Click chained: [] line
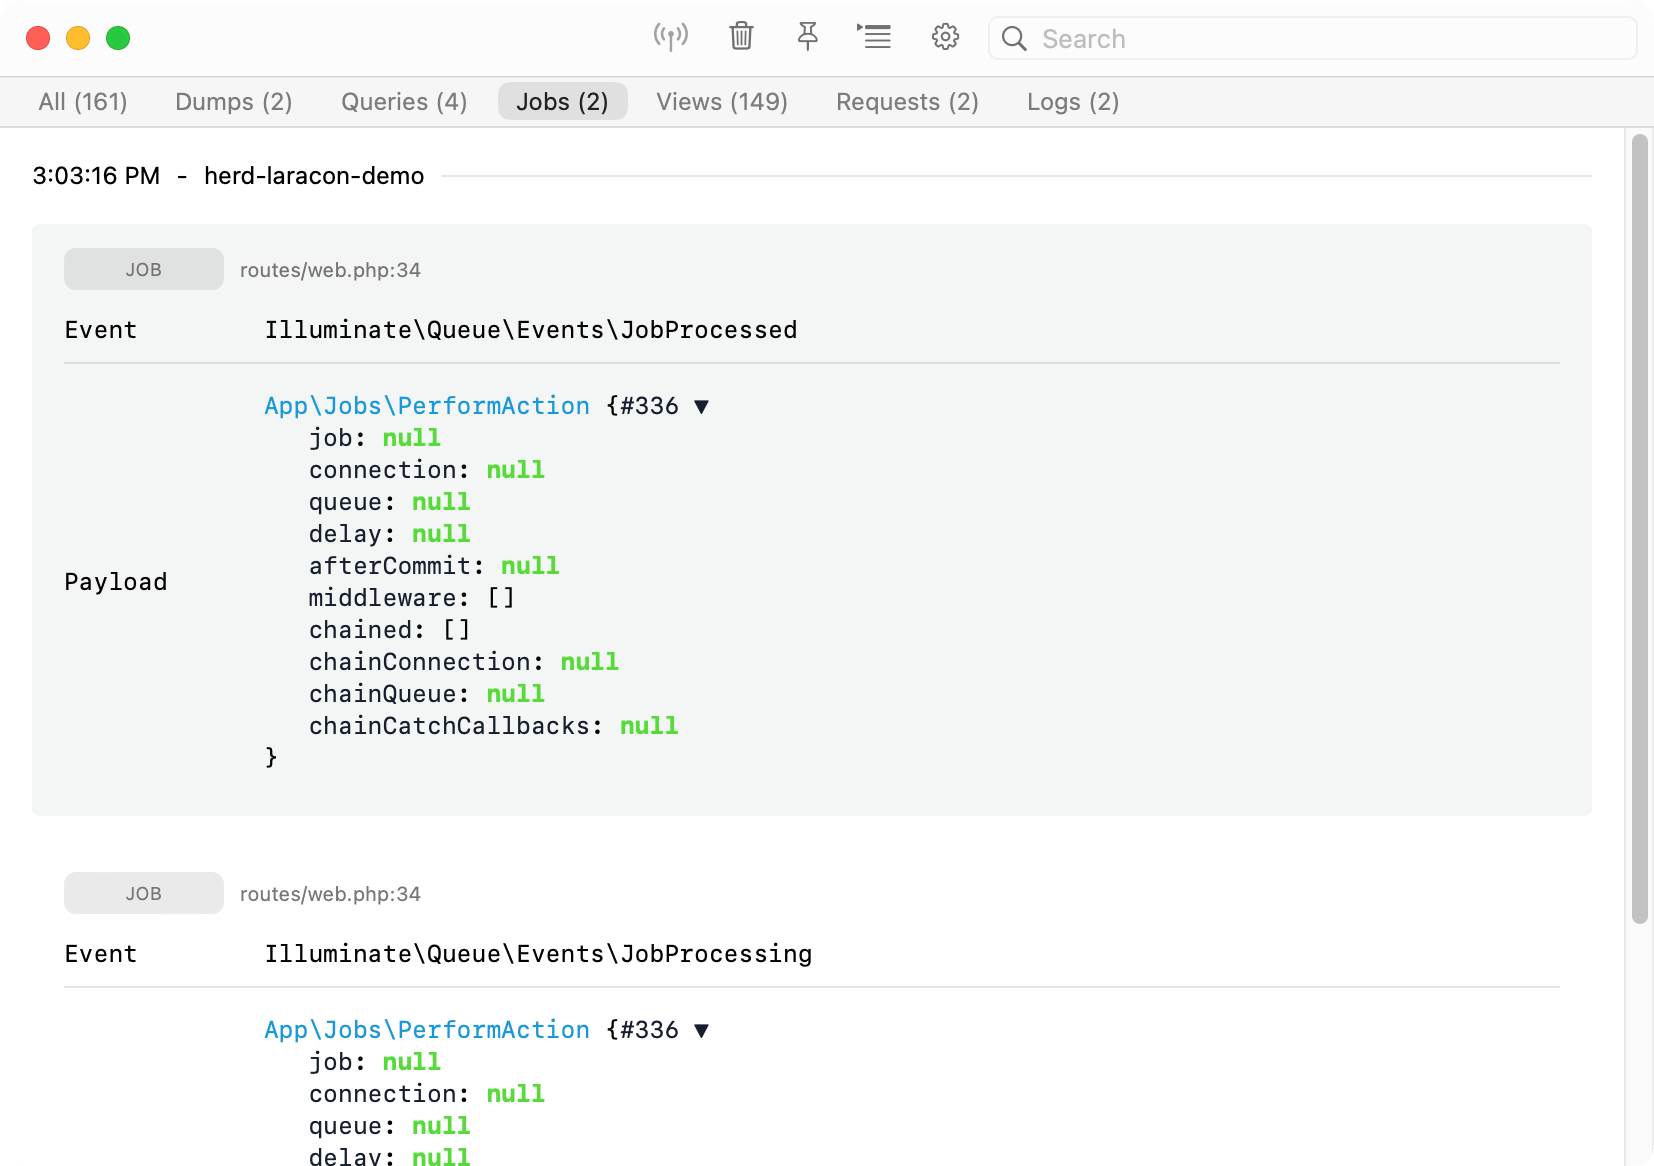This screenshot has width=1654, height=1166. click(390, 630)
